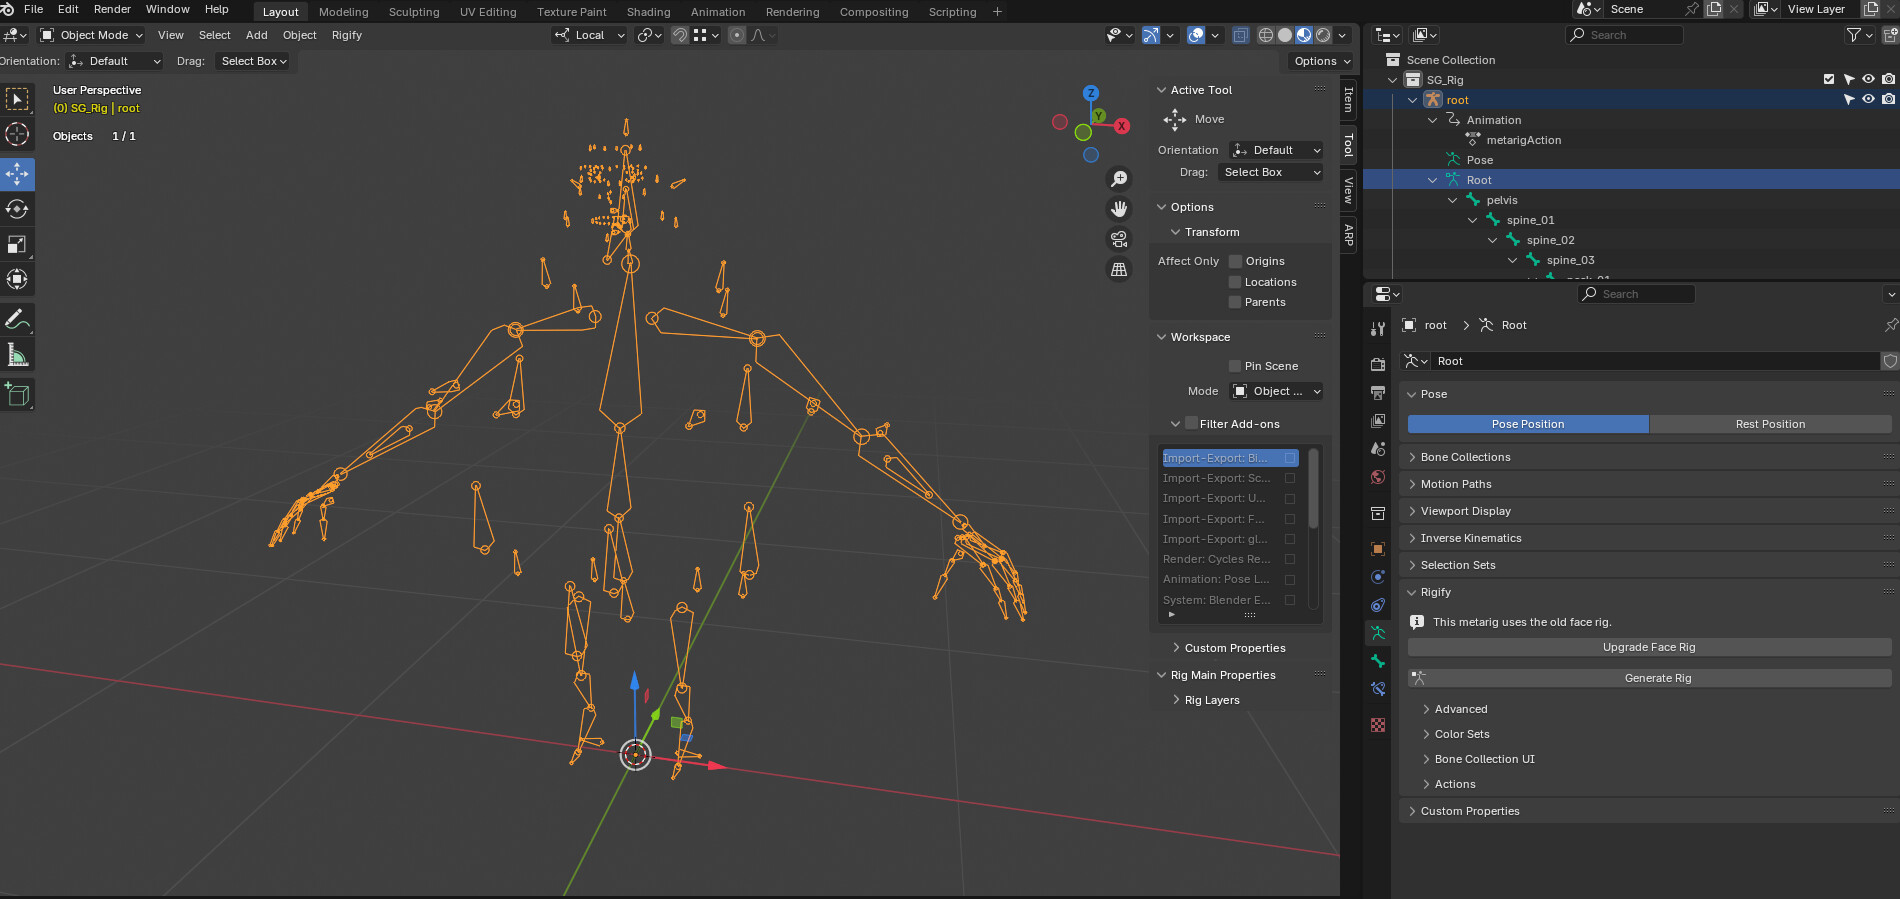Select the Measure tool

pos(17,354)
